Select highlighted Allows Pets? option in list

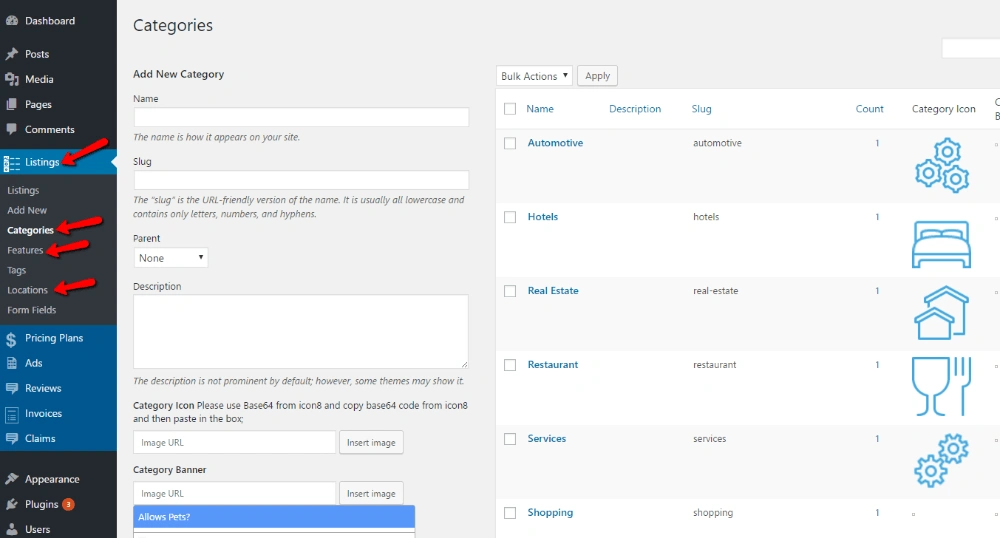pyautogui.click(x=274, y=517)
